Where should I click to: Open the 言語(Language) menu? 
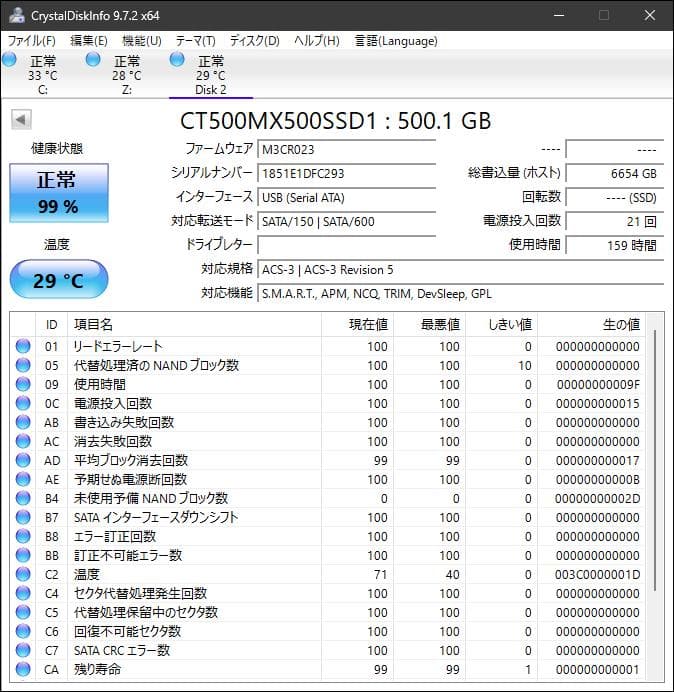coord(396,41)
